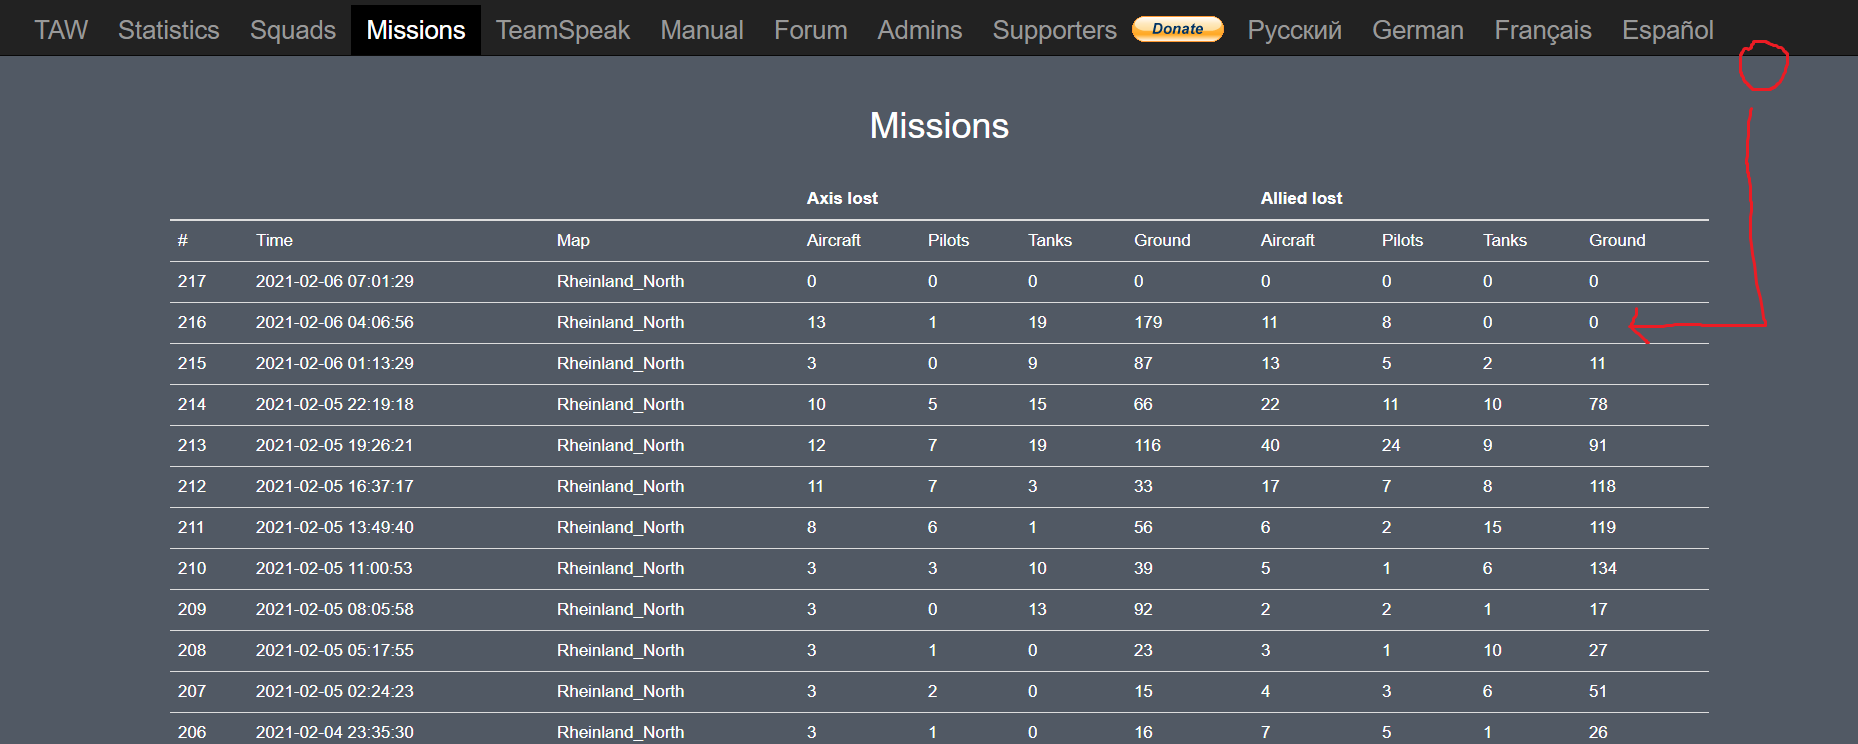Switch language to German
1858x744 pixels.
pyautogui.click(x=1418, y=30)
